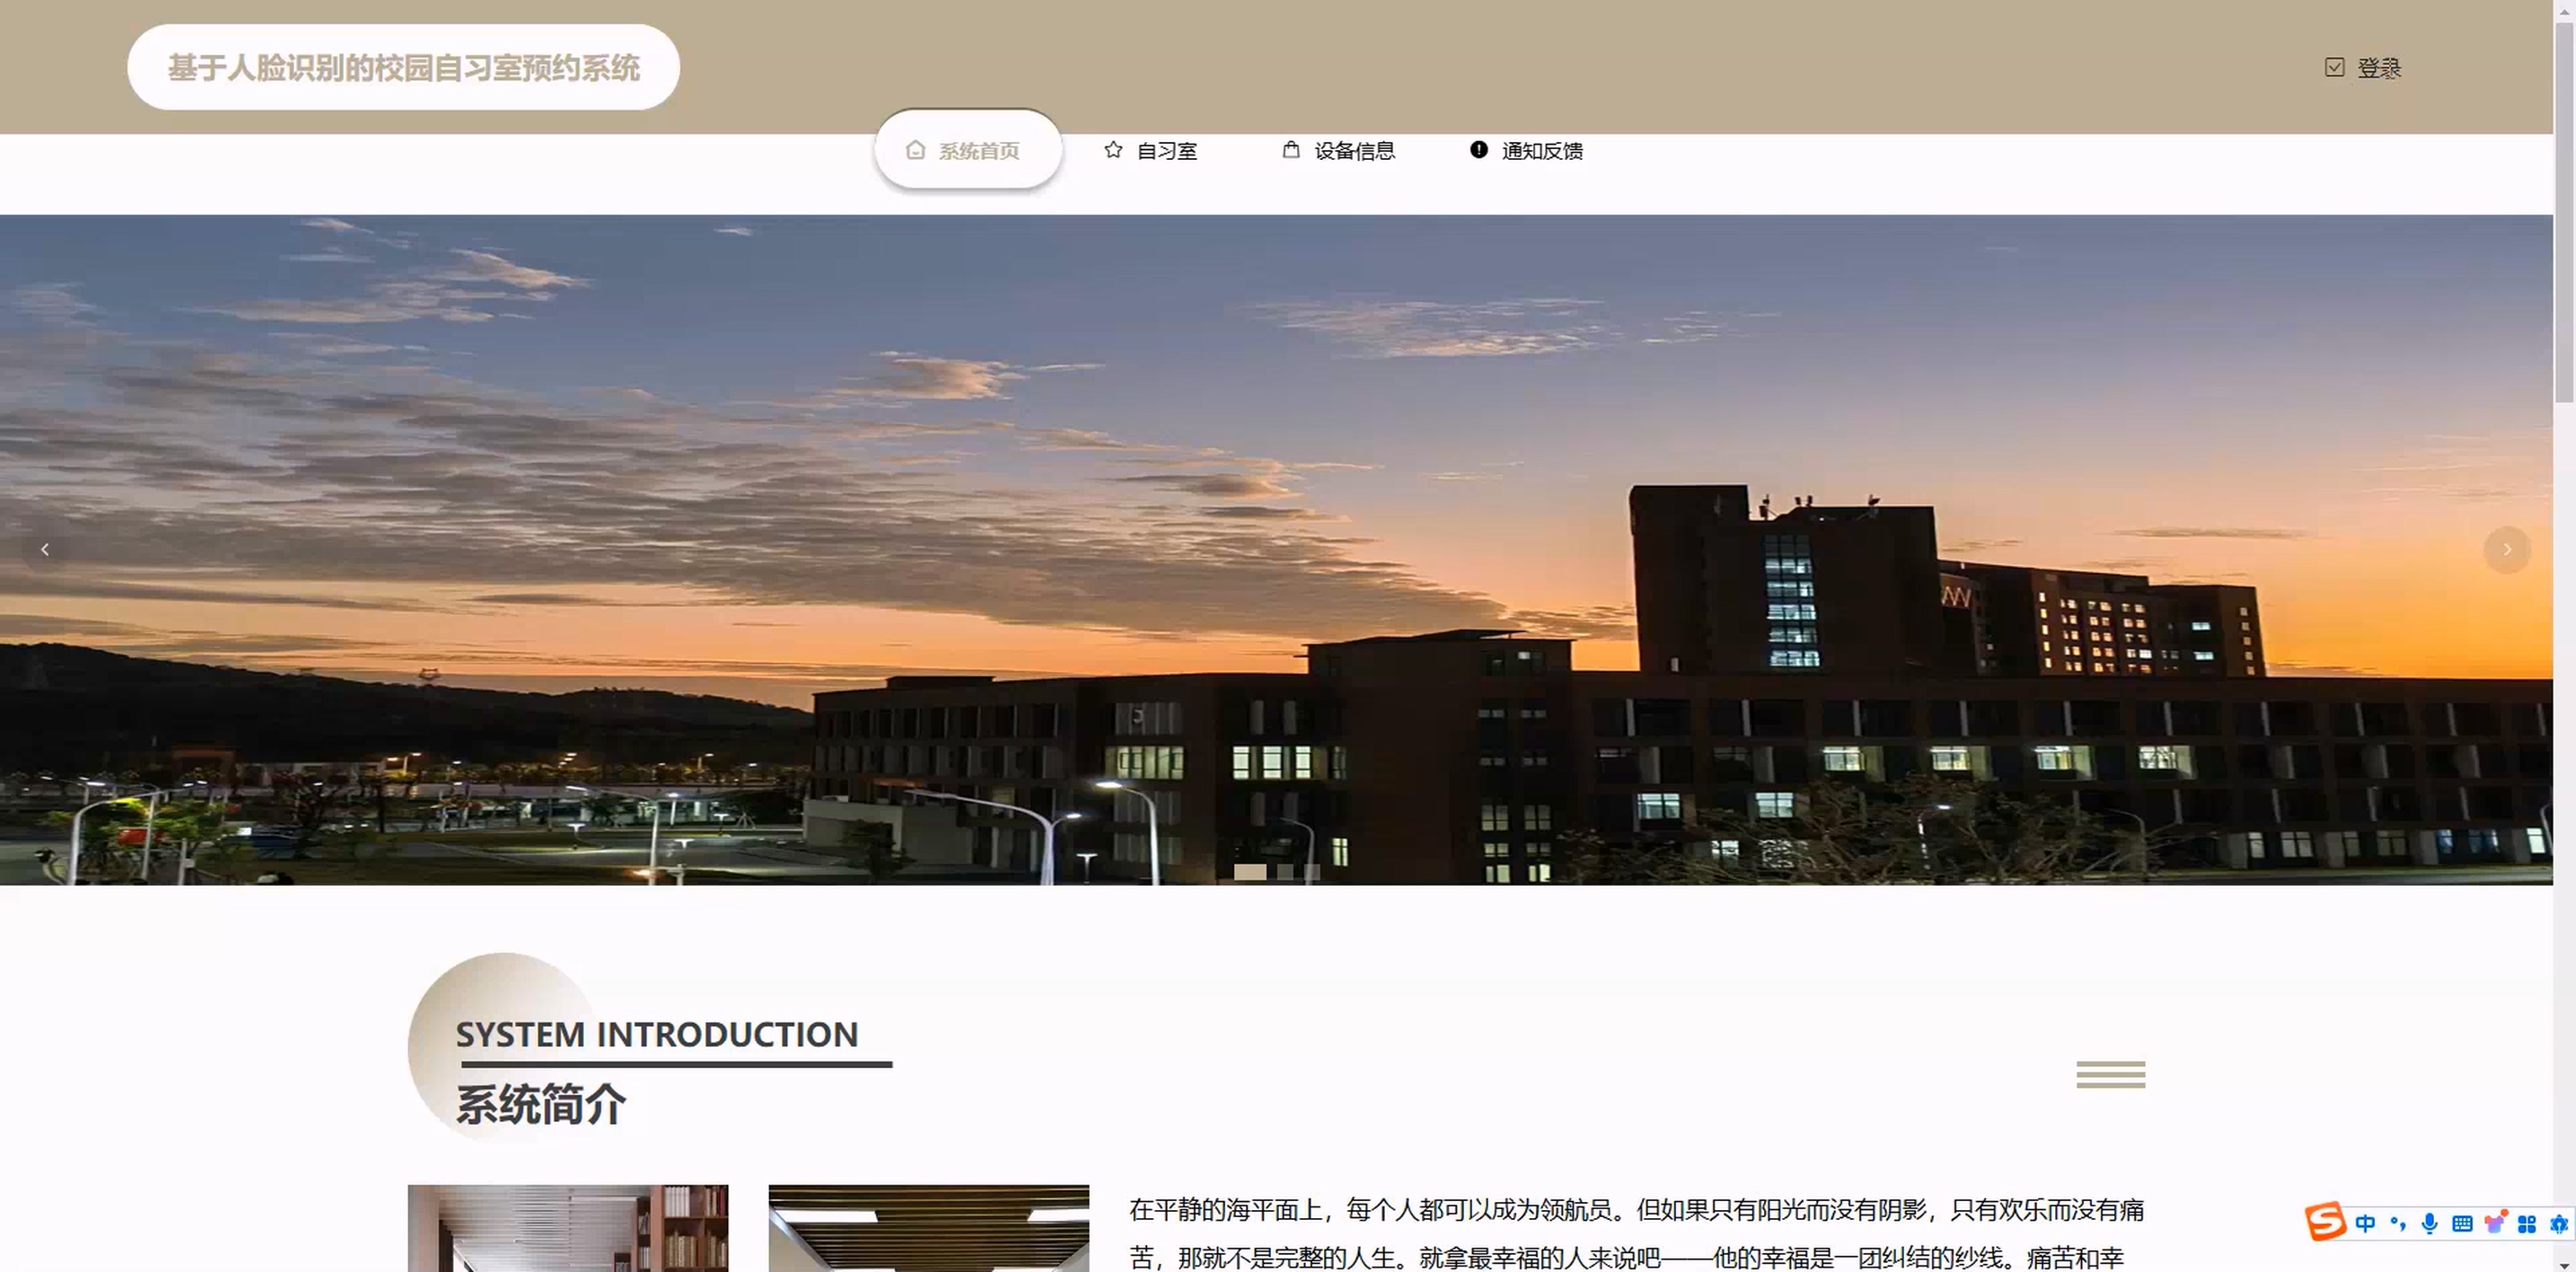The width and height of the screenshot is (2576, 1272).
Task: Select the first carousel indicator dot
Action: click(x=1249, y=872)
